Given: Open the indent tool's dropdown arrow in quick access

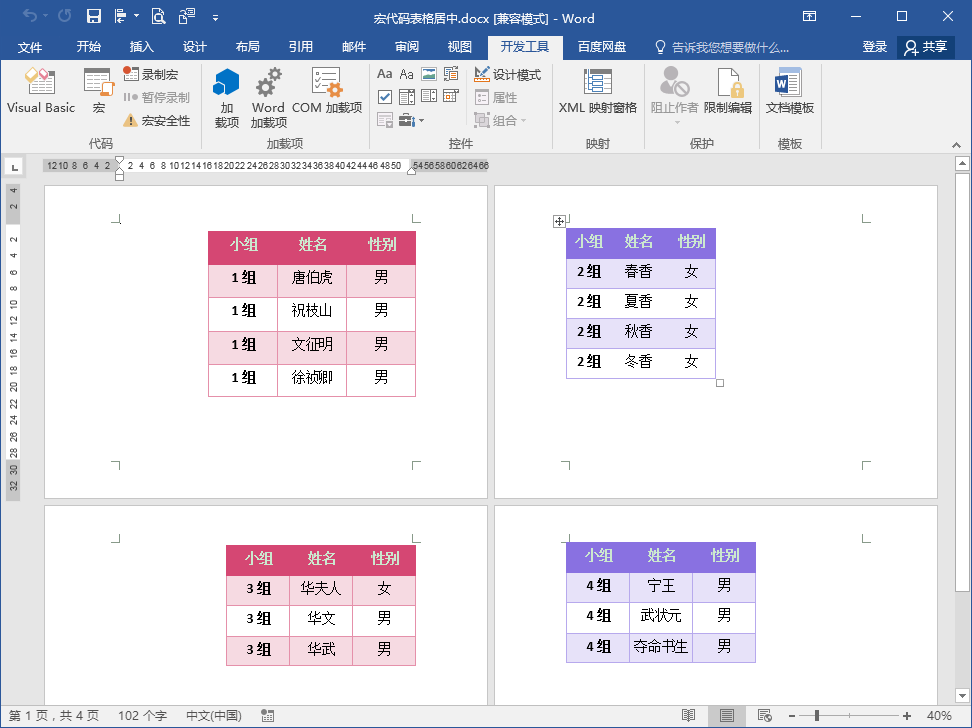Looking at the screenshot, I should coord(136,16).
